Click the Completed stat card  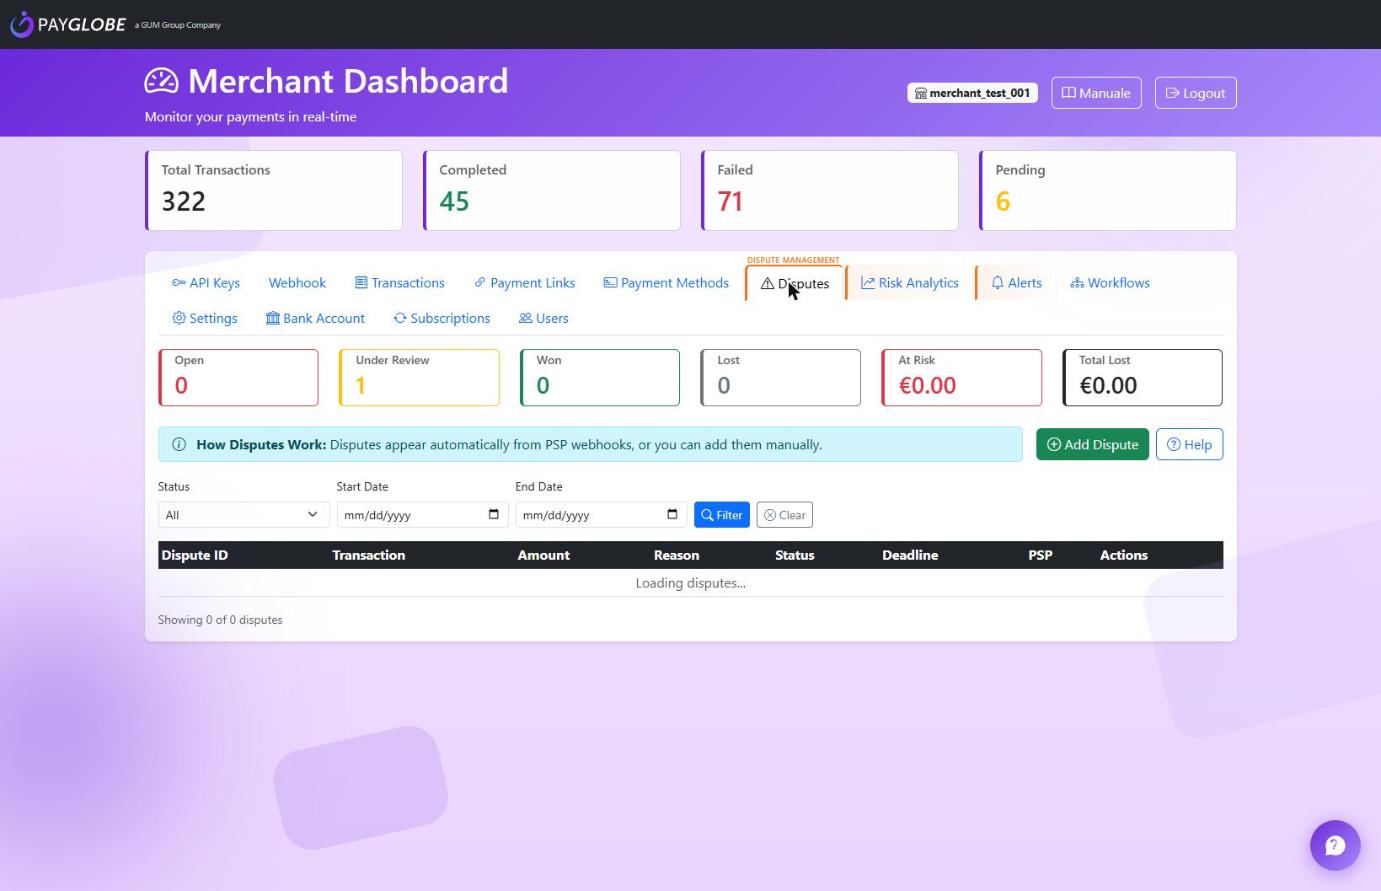point(552,190)
